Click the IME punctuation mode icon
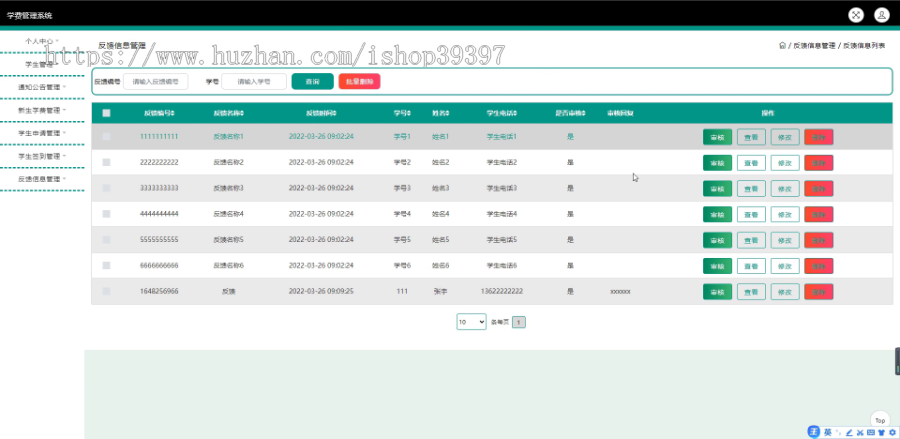 838,432
